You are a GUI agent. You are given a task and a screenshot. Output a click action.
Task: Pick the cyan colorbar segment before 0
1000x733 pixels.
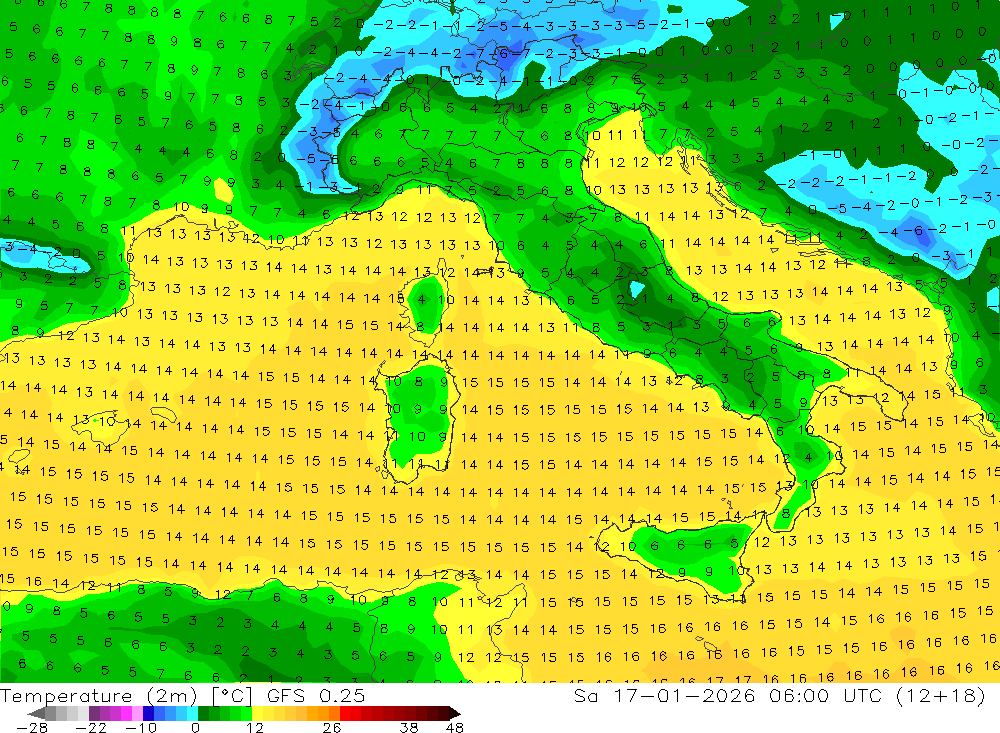(192, 714)
